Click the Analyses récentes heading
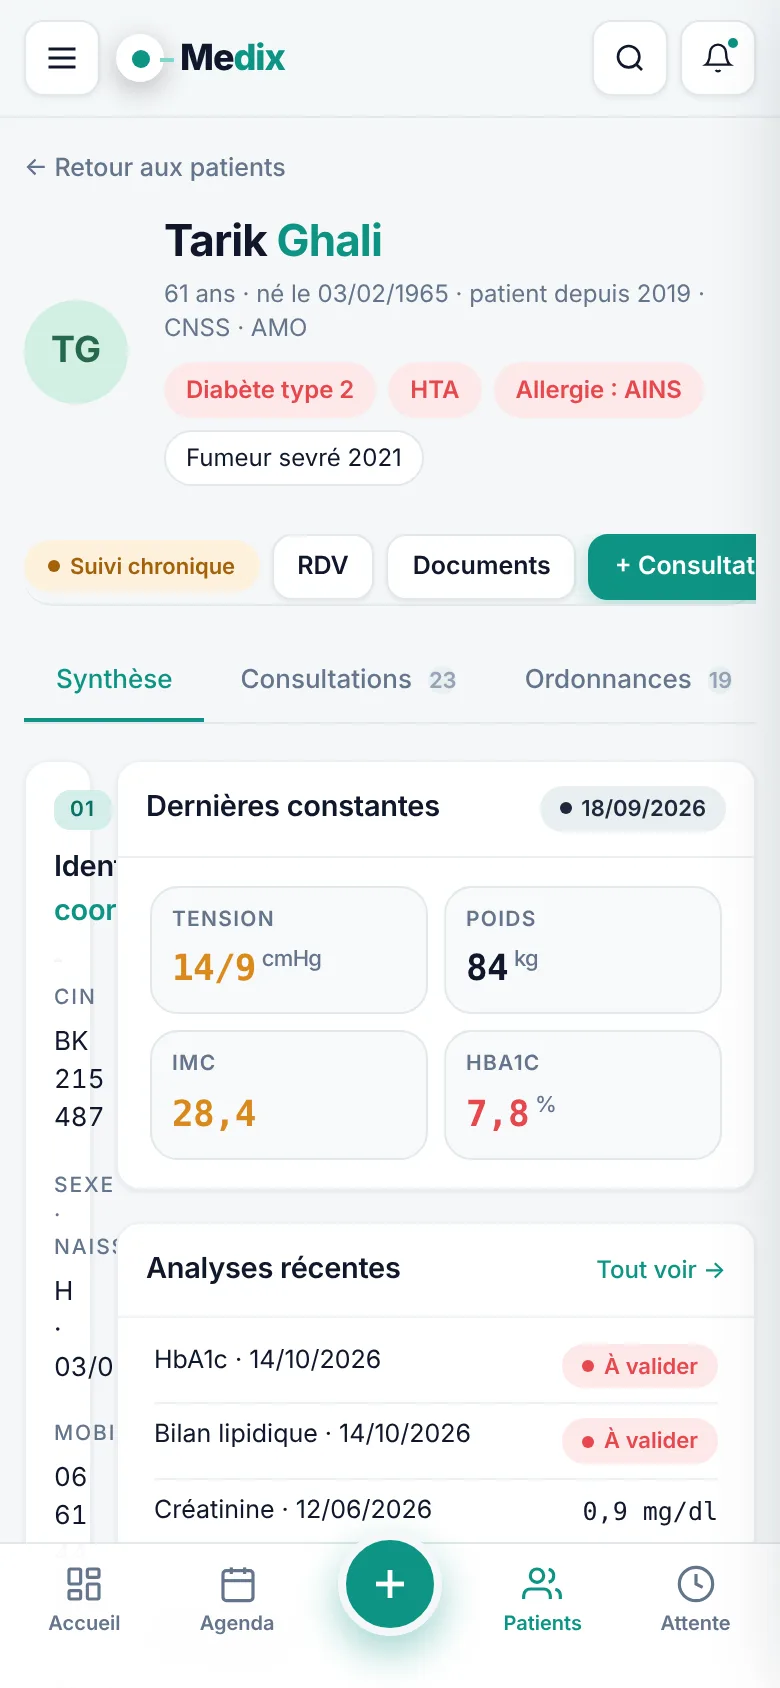The image size is (780, 1688). pos(273,1268)
